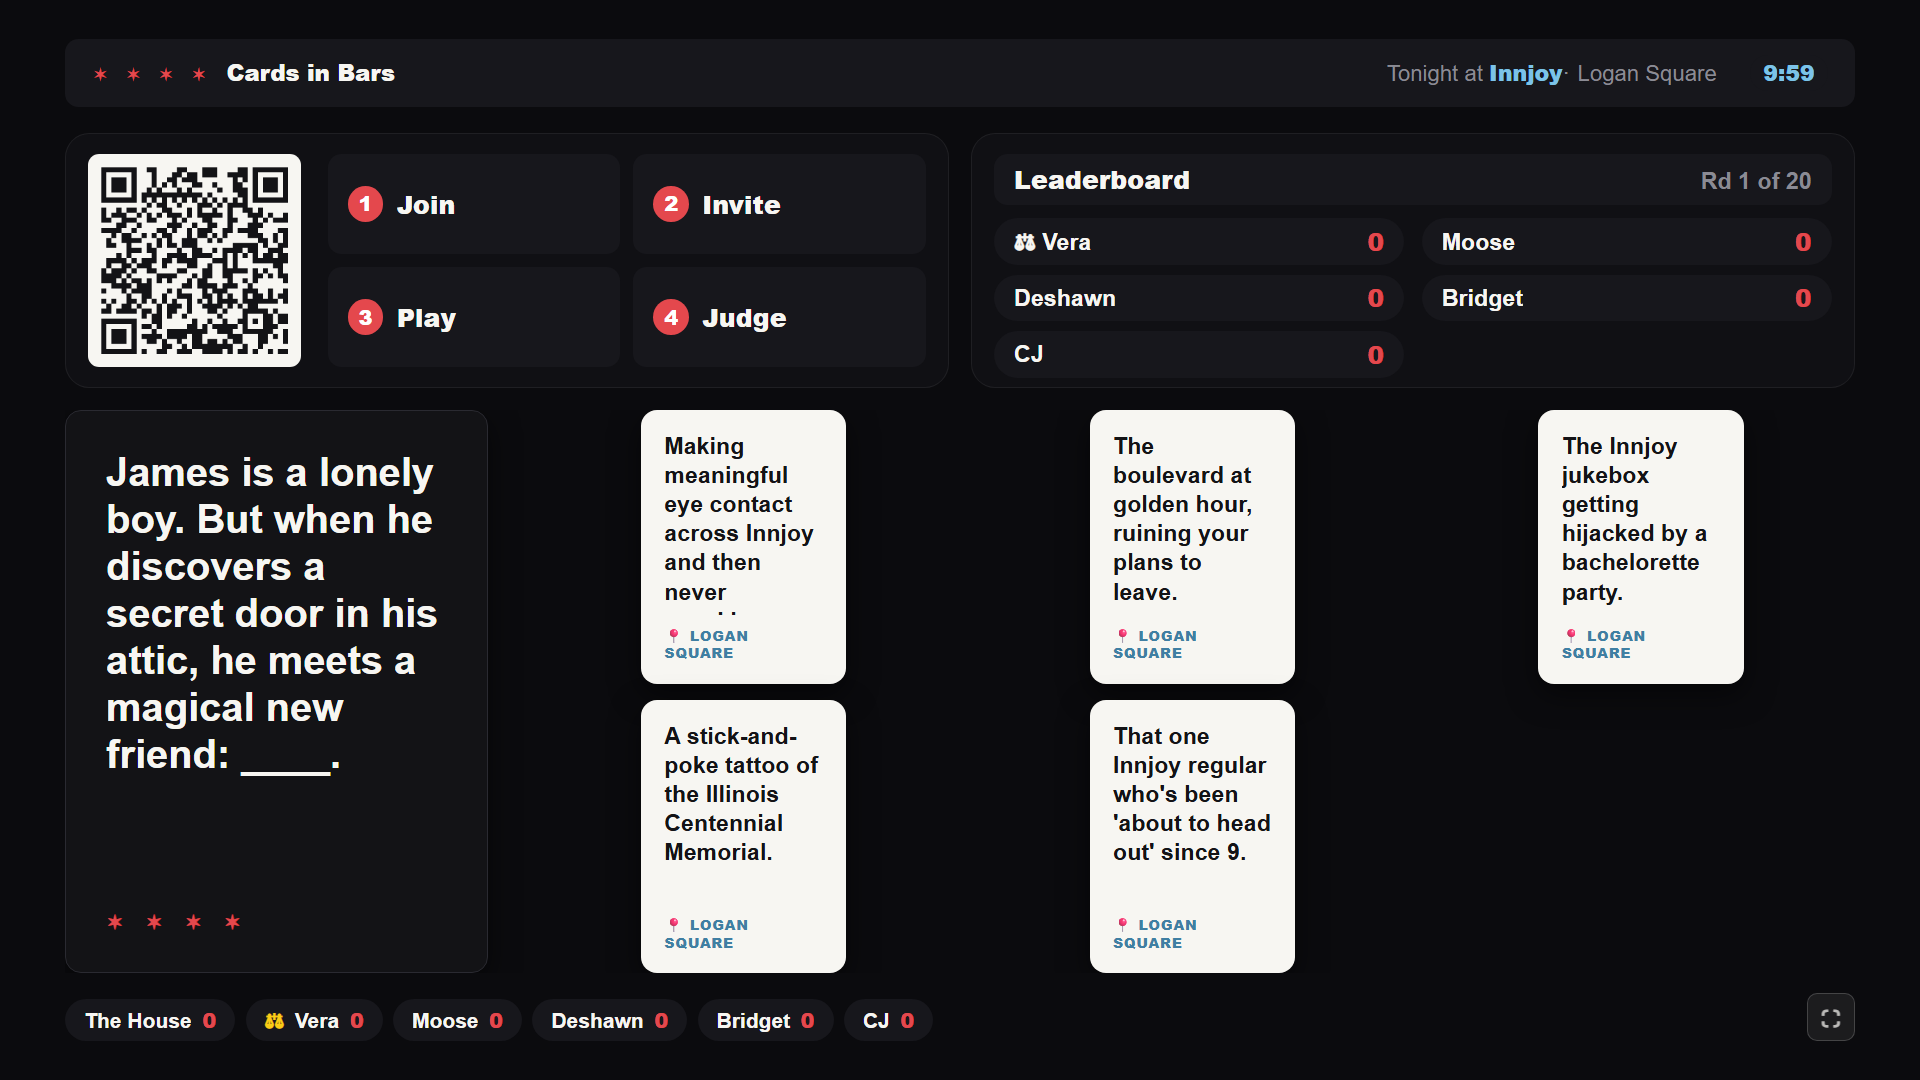Click the number 1 badge beside Join
Image resolution: width=1920 pixels, height=1080 pixels.
[365, 205]
